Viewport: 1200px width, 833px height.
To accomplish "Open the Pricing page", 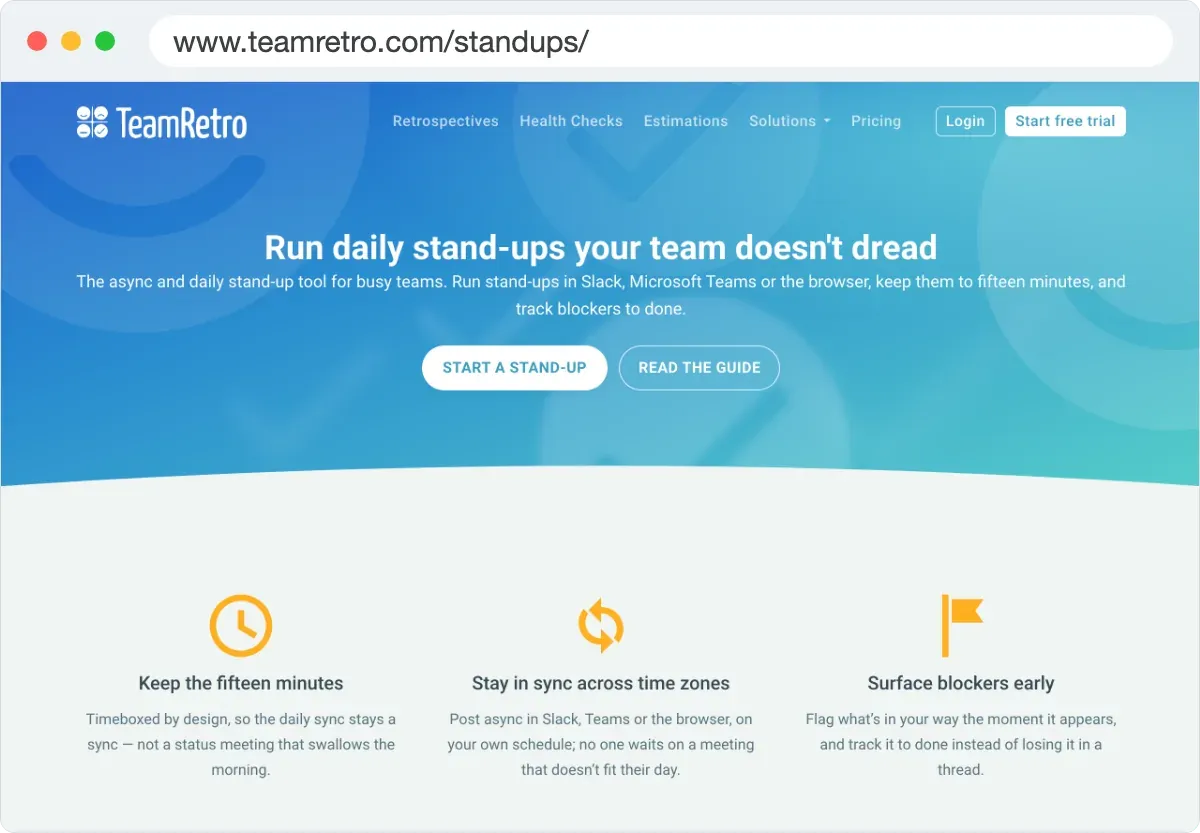I will 876,121.
